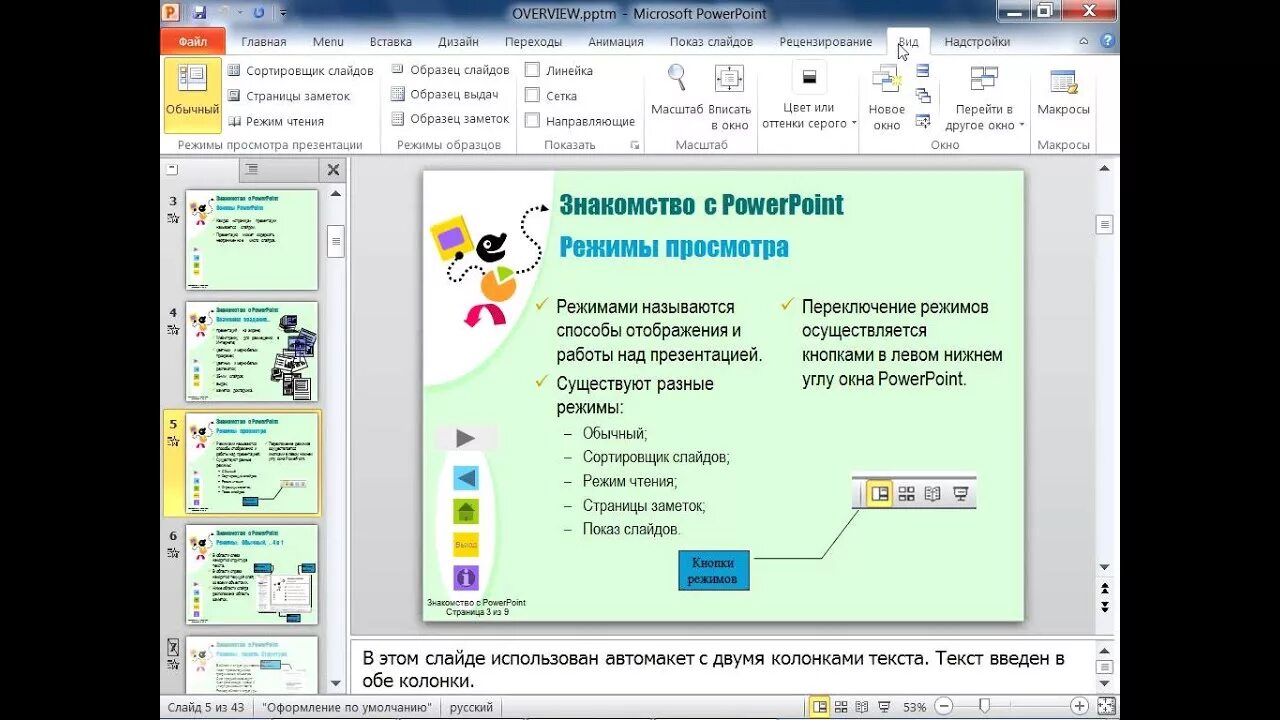The width and height of the screenshot is (1280, 720).
Task: Click Normal view icon in status bar
Action: (819, 707)
